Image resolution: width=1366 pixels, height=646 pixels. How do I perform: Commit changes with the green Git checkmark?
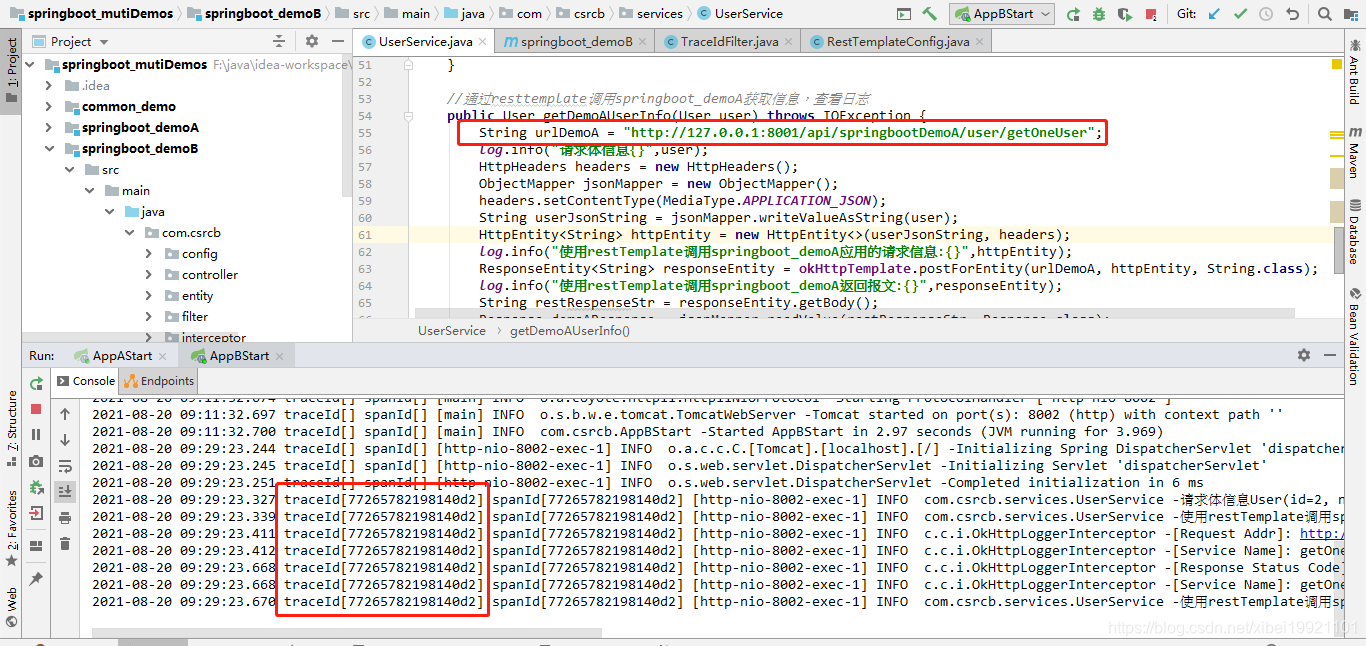pyautogui.click(x=1240, y=14)
